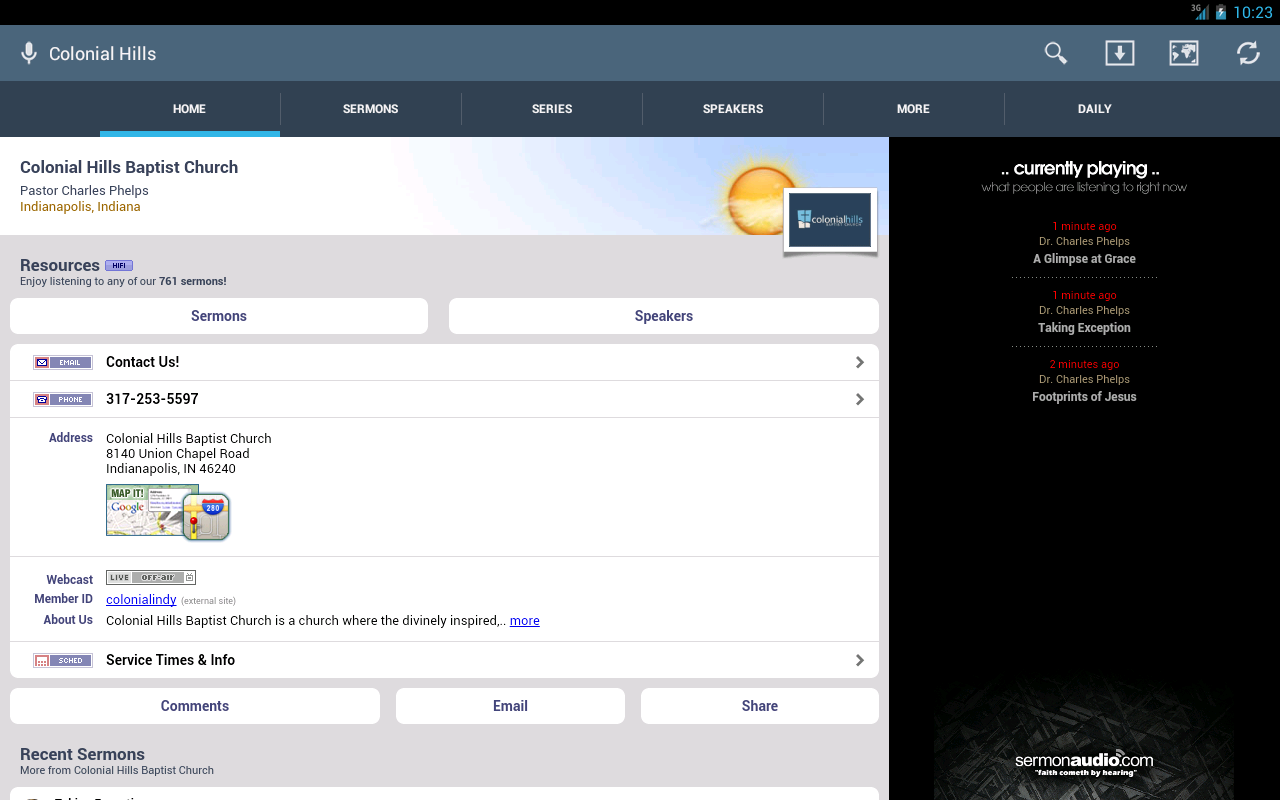Open the downloads icon in the action bar
Screen dimensions: 1280x800
(1120, 53)
